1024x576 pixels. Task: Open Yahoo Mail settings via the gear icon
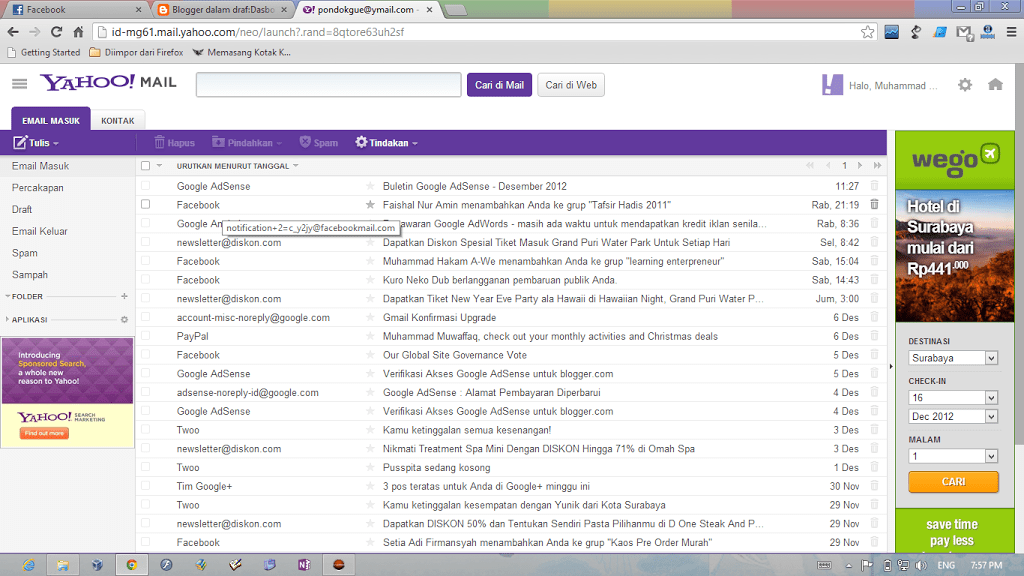963,86
